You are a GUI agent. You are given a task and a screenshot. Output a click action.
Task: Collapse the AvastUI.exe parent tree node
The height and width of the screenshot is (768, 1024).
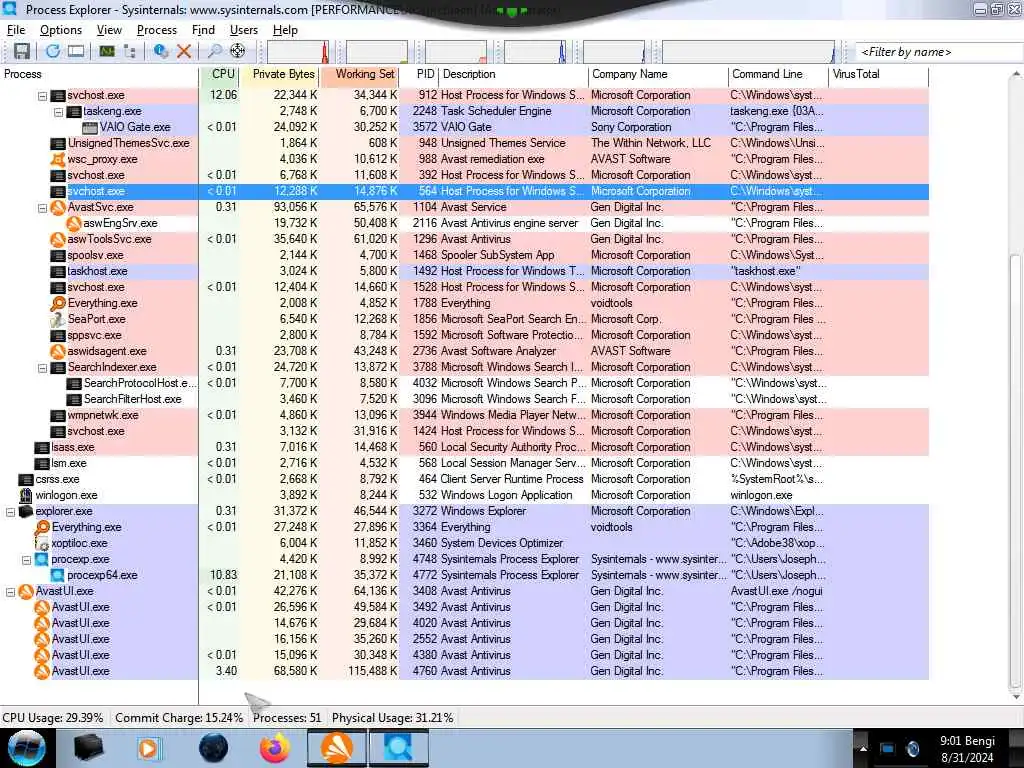coord(10,592)
